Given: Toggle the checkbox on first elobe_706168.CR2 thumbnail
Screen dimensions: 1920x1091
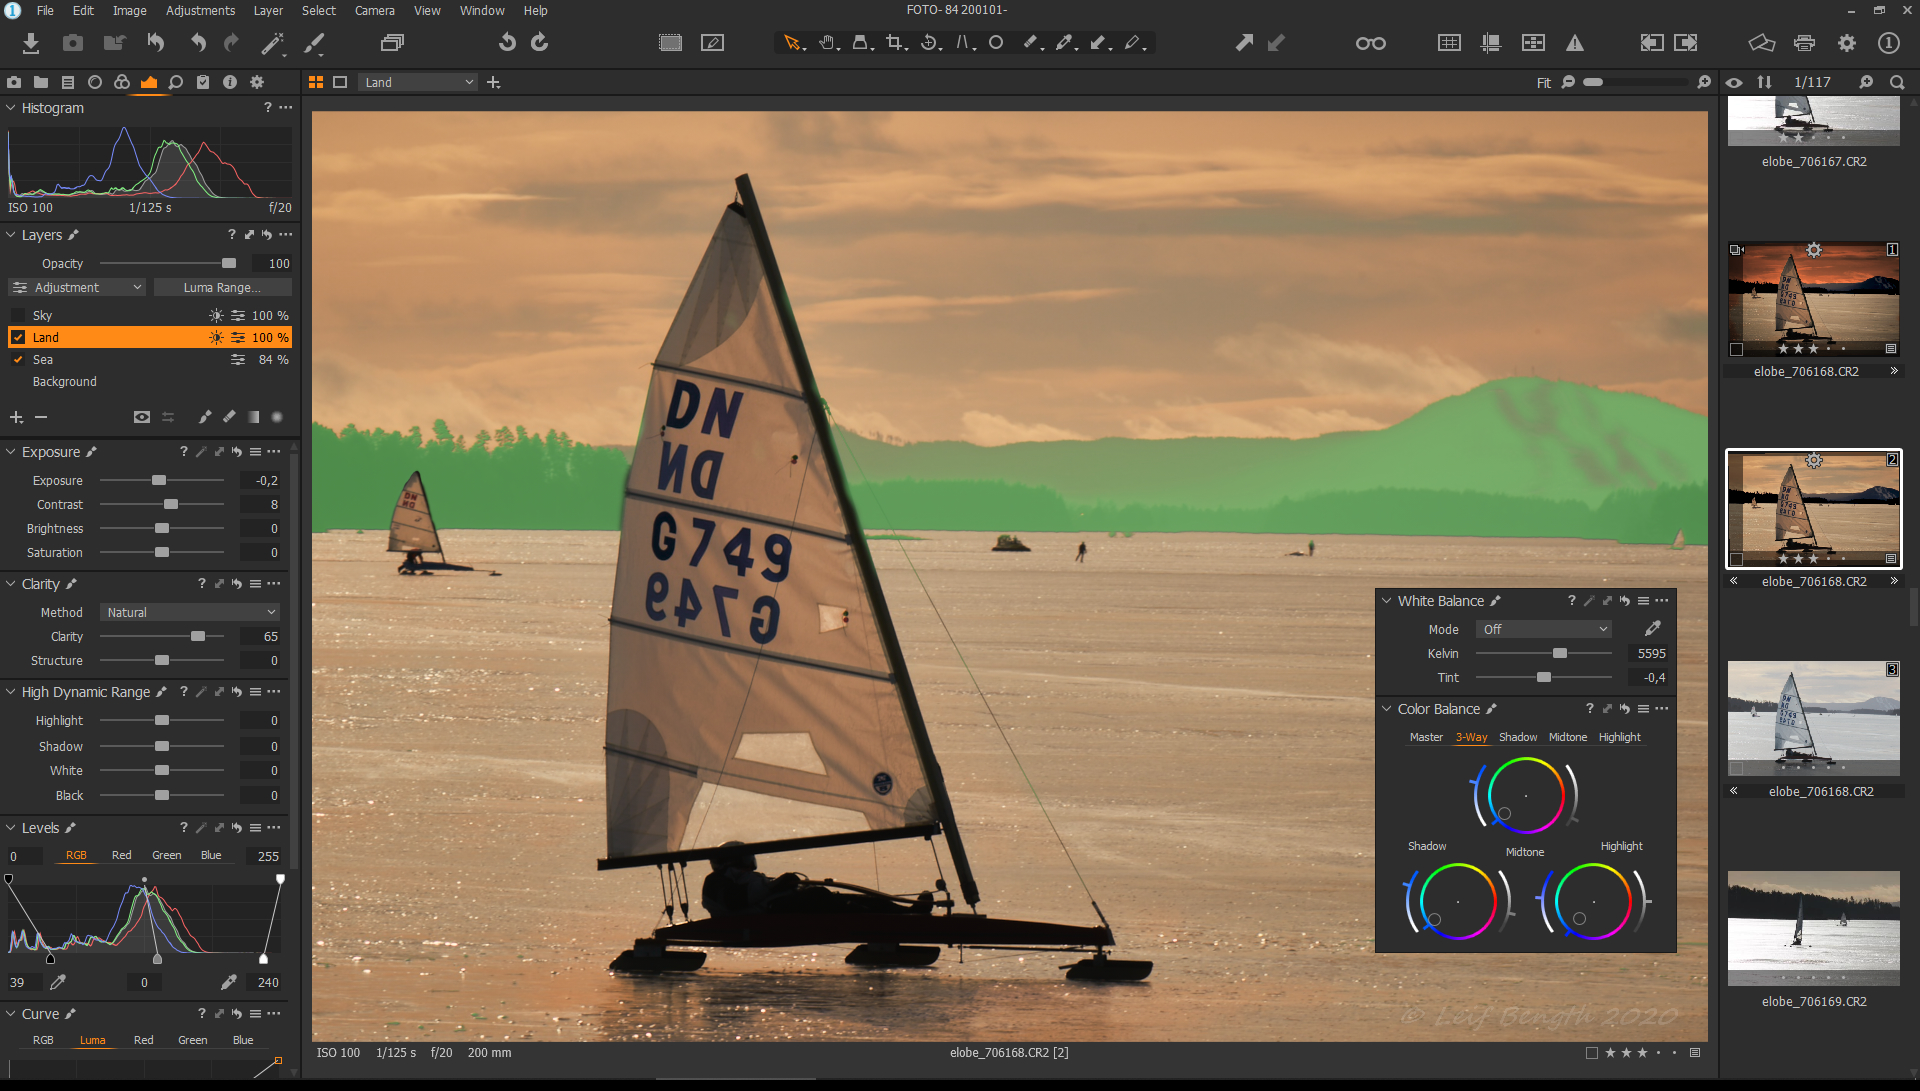Looking at the screenshot, I should (1736, 350).
